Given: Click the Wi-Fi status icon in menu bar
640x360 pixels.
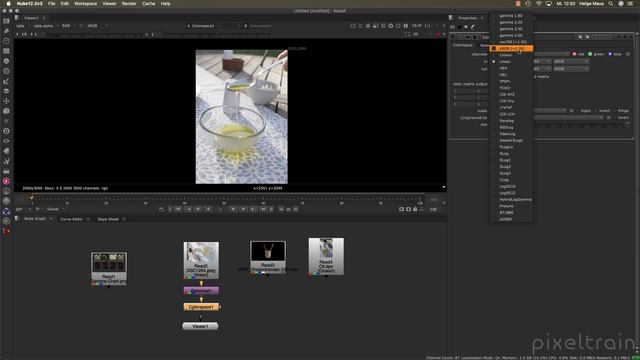Looking at the screenshot, I should pyautogui.click(x=538, y=3).
